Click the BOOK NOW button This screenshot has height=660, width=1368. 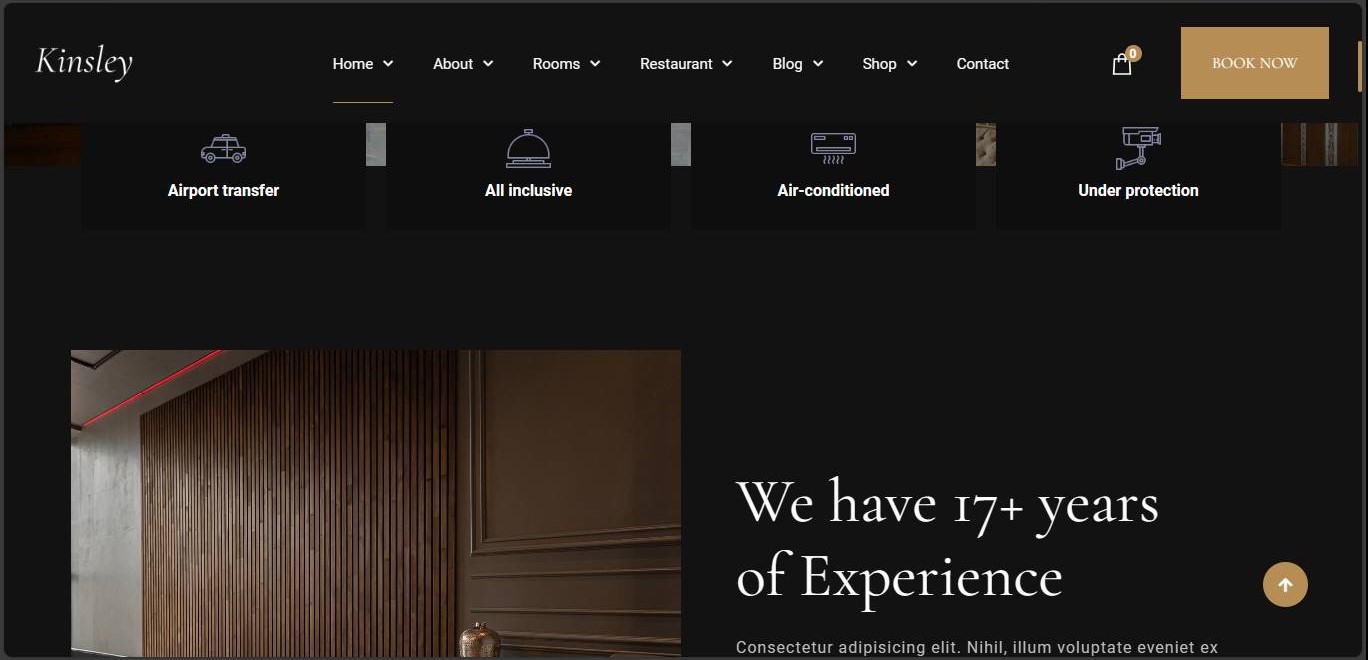click(1254, 63)
